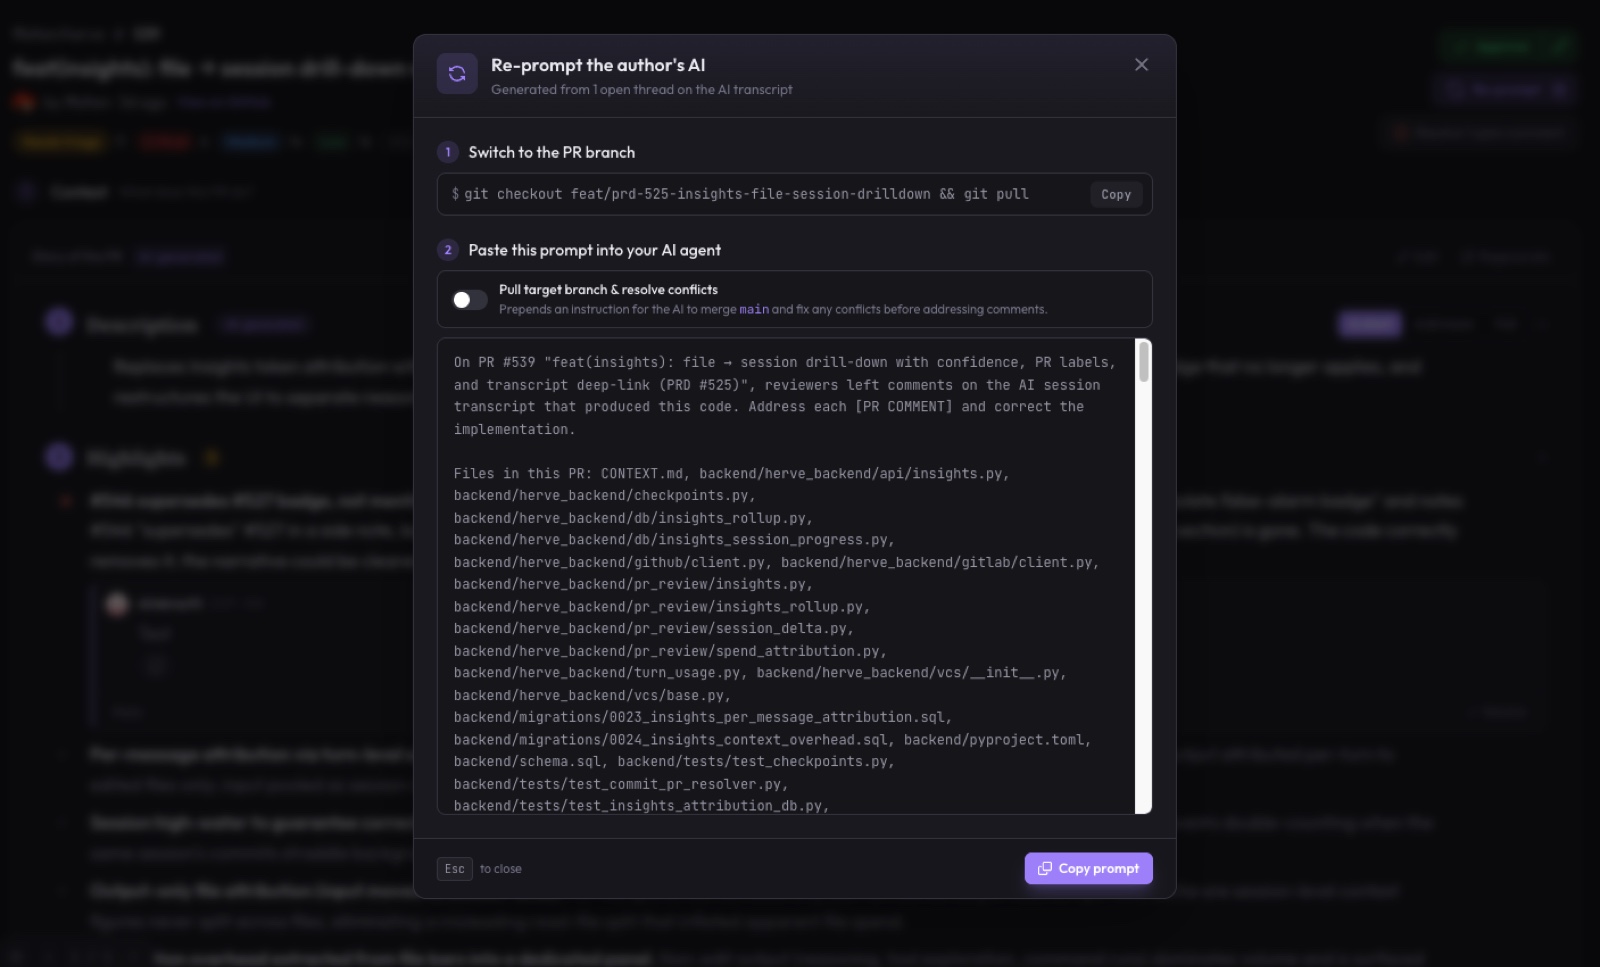
Task: Click the line "backend/herve_backend/pr_review/spend_attribution.py,"
Action: [x=670, y=651]
